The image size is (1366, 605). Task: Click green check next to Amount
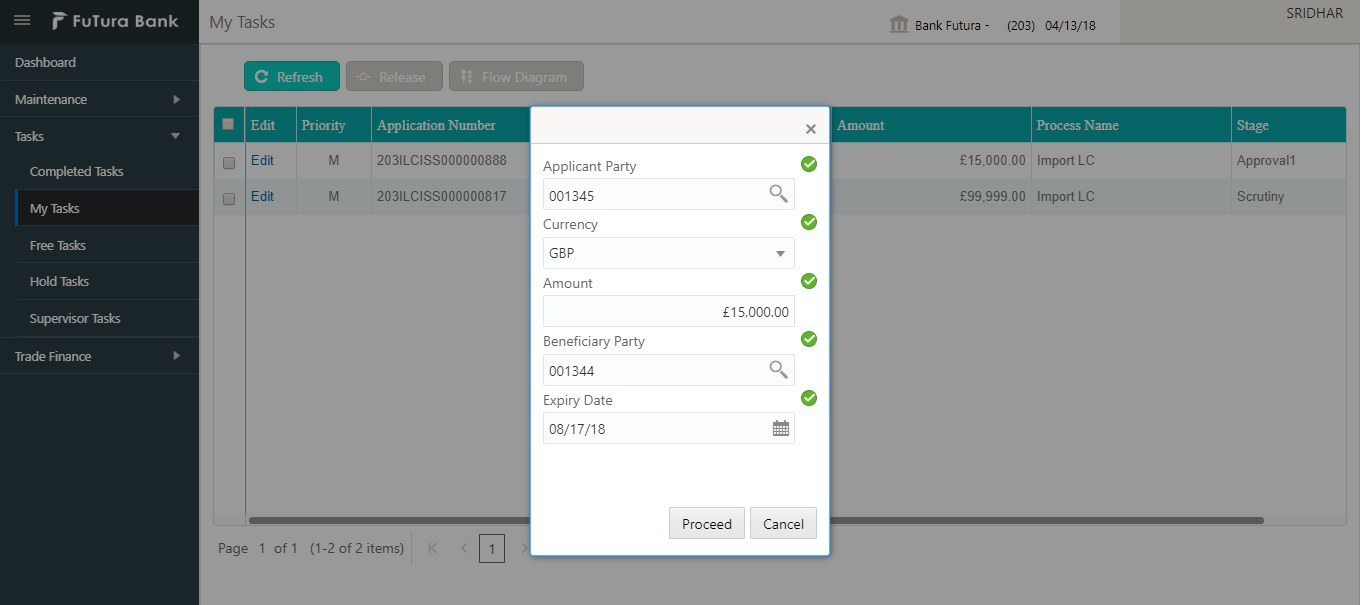coord(809,281)
